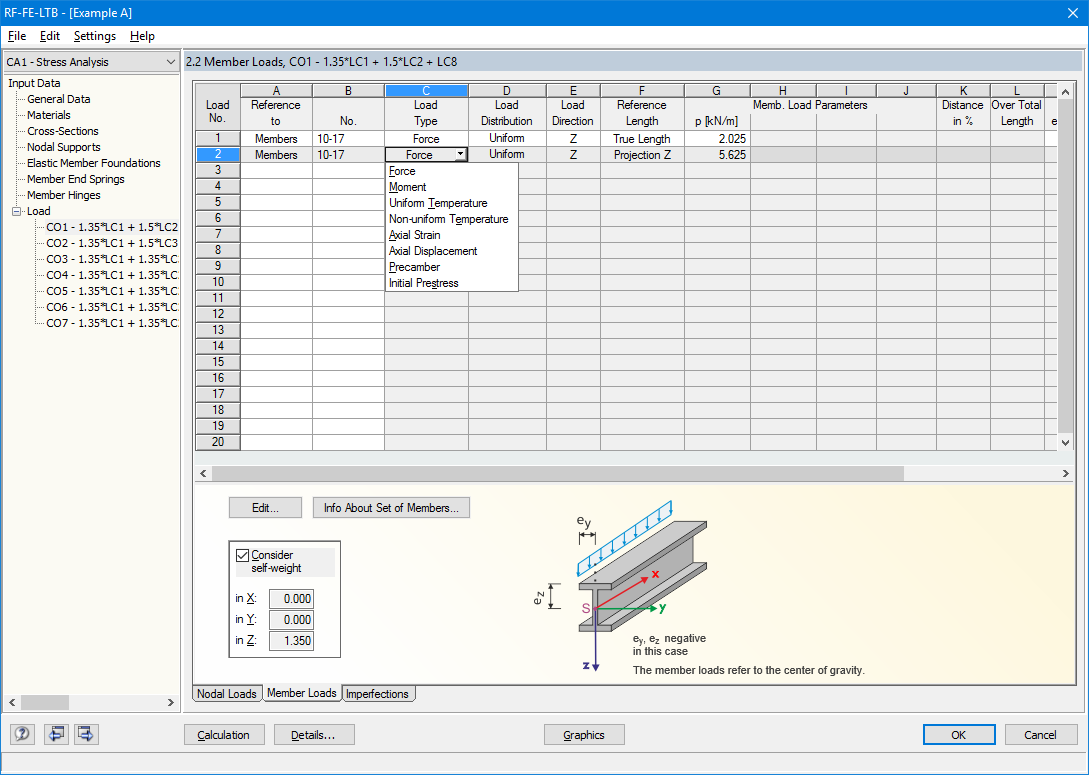Click row 1 Force load type cell
The height and width of the screenshot is (775, 1089).
[426, 139]
